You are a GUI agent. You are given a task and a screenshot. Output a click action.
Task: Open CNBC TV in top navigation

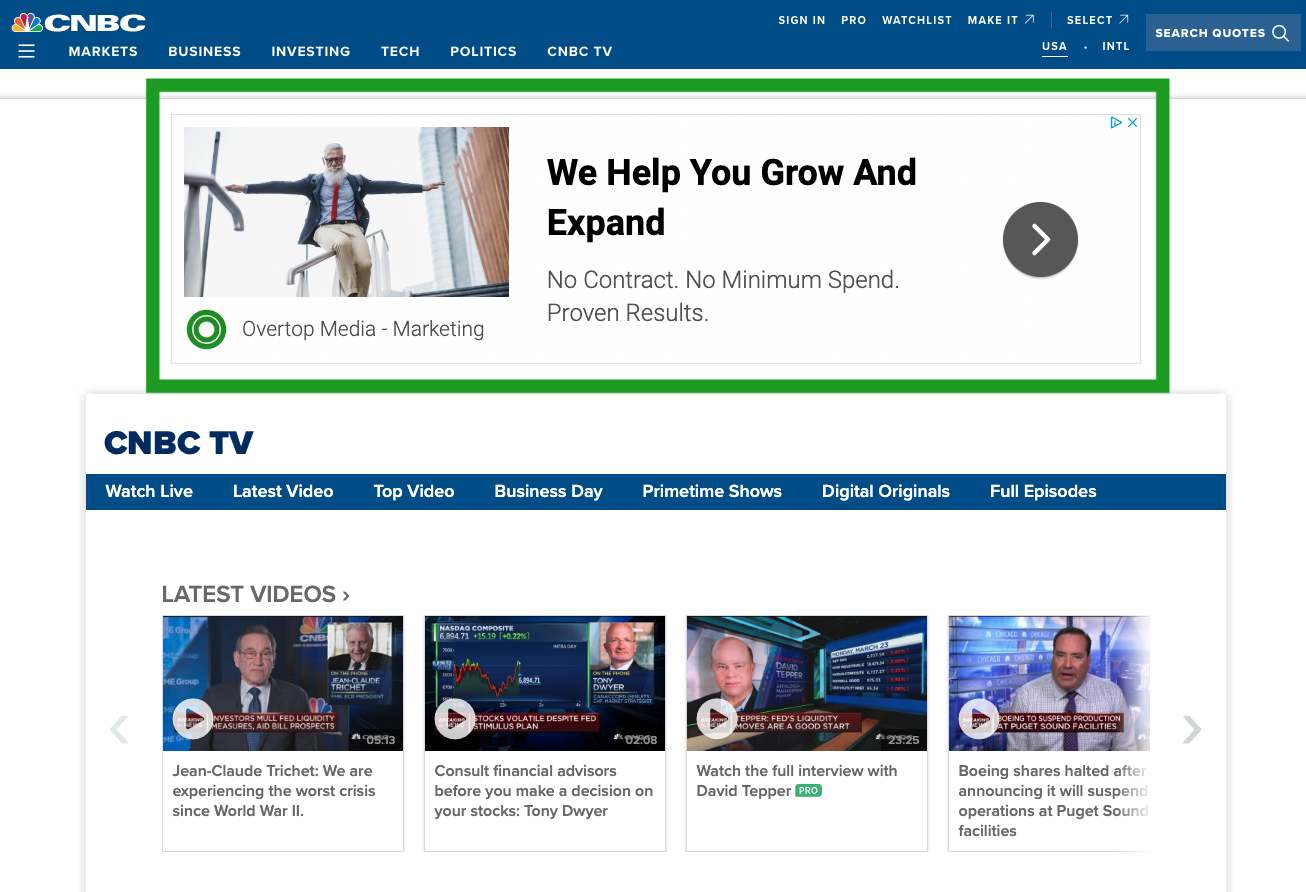(580, 51)
